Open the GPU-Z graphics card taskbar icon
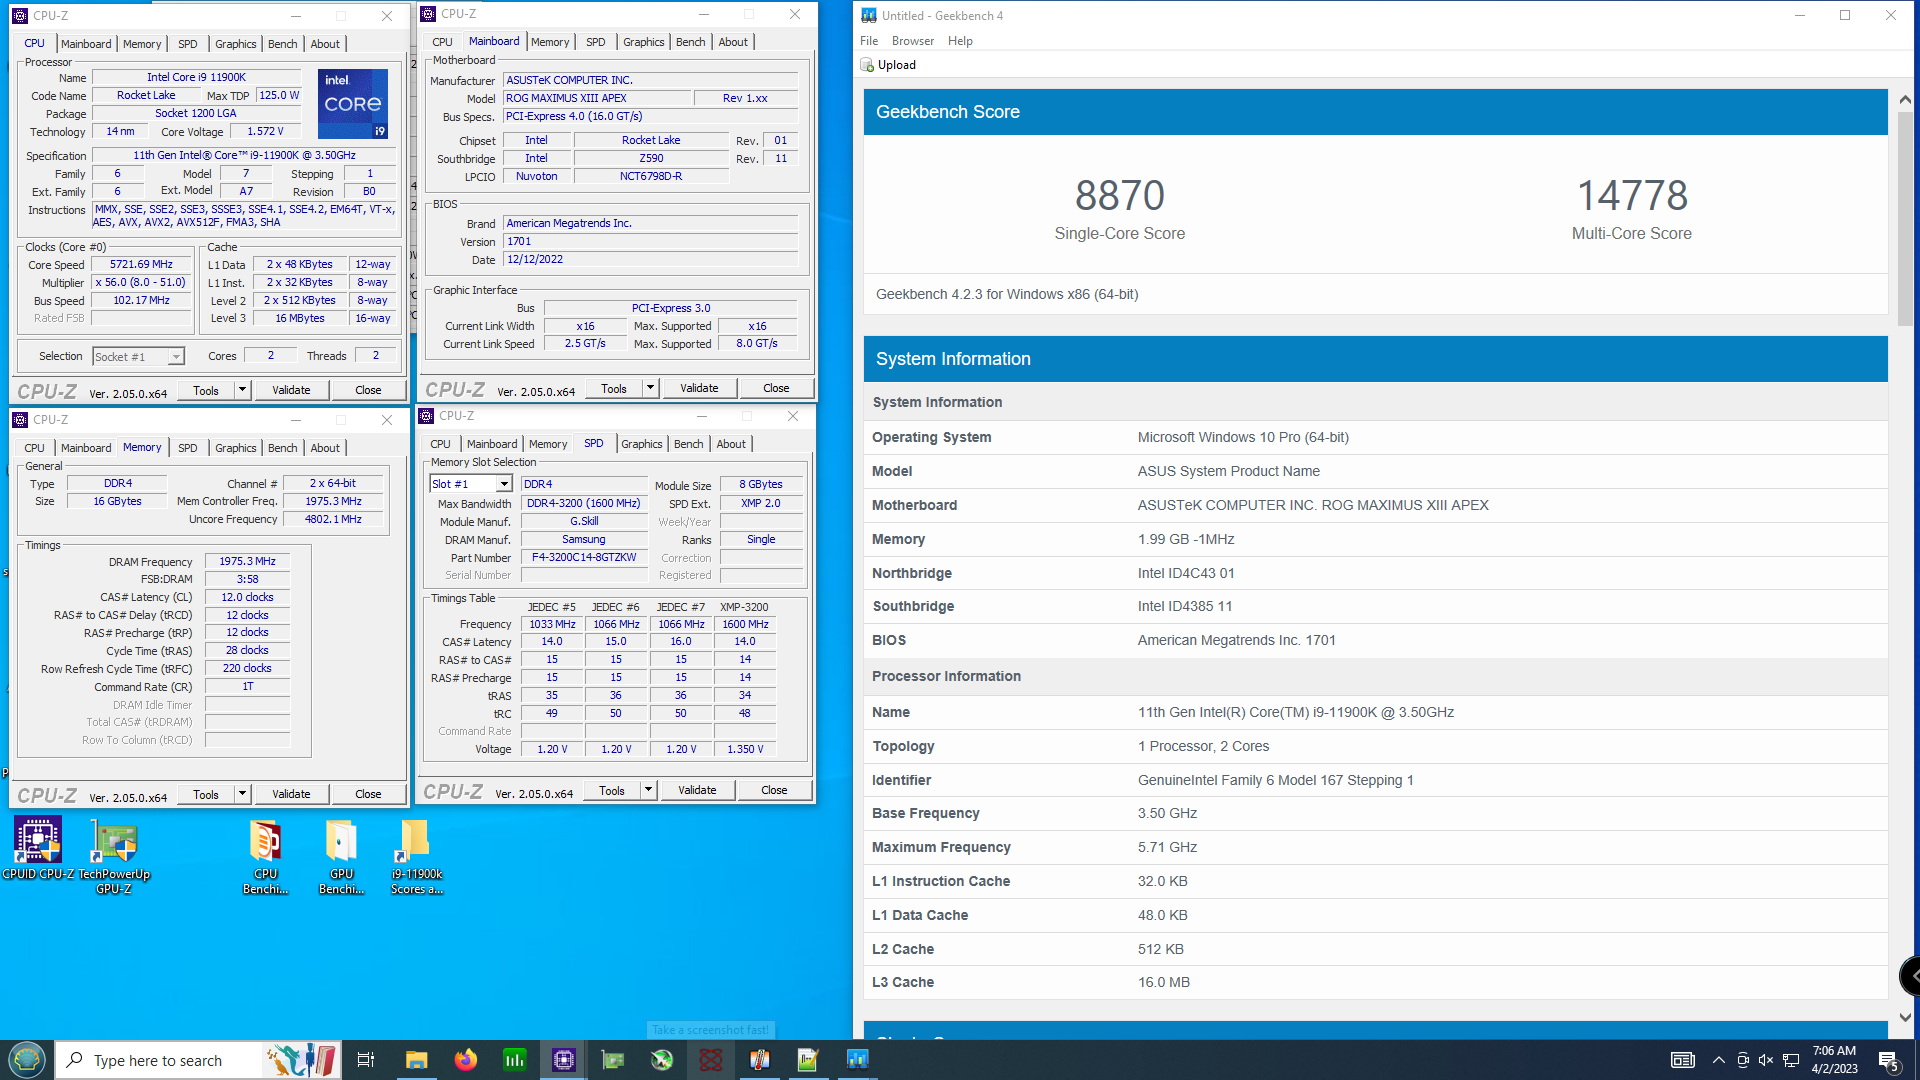 point(613,1060)
